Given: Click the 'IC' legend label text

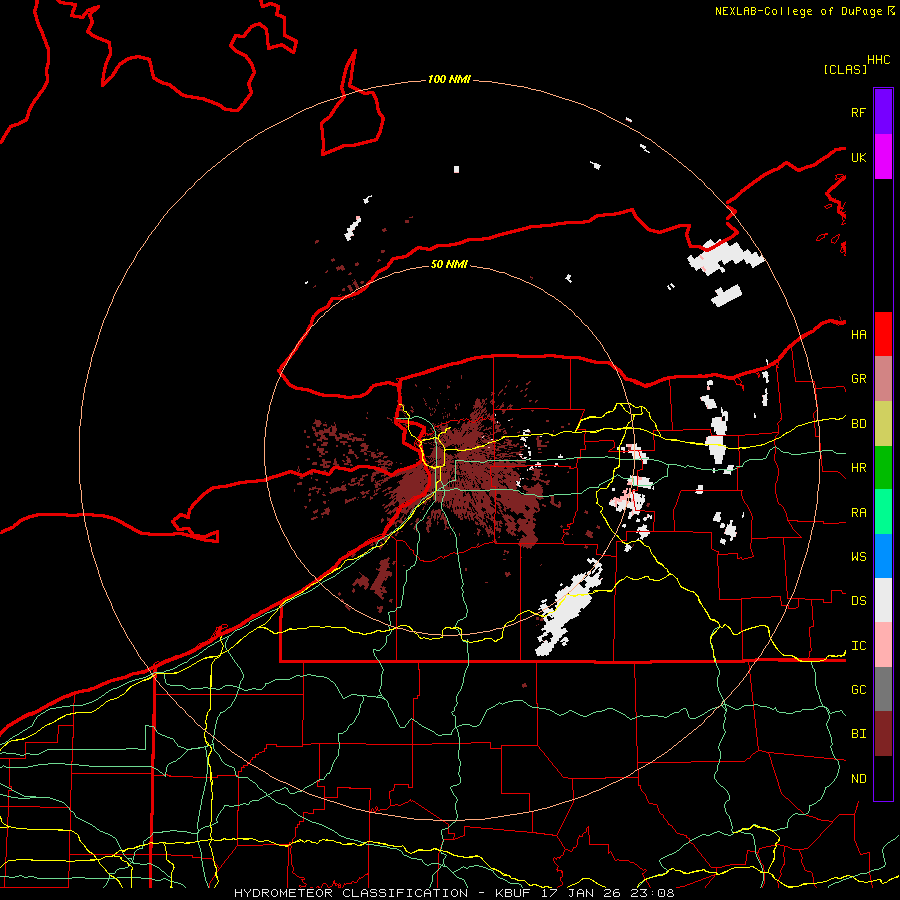Looking at the screenshot, I should click(x=858, y=646).
